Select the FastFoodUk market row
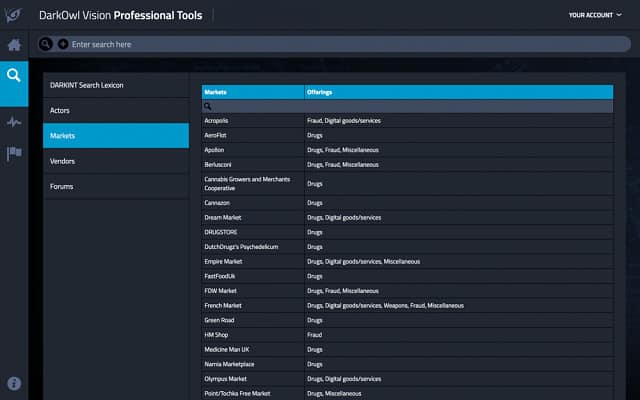640x400 pixels. click(407, 276)
